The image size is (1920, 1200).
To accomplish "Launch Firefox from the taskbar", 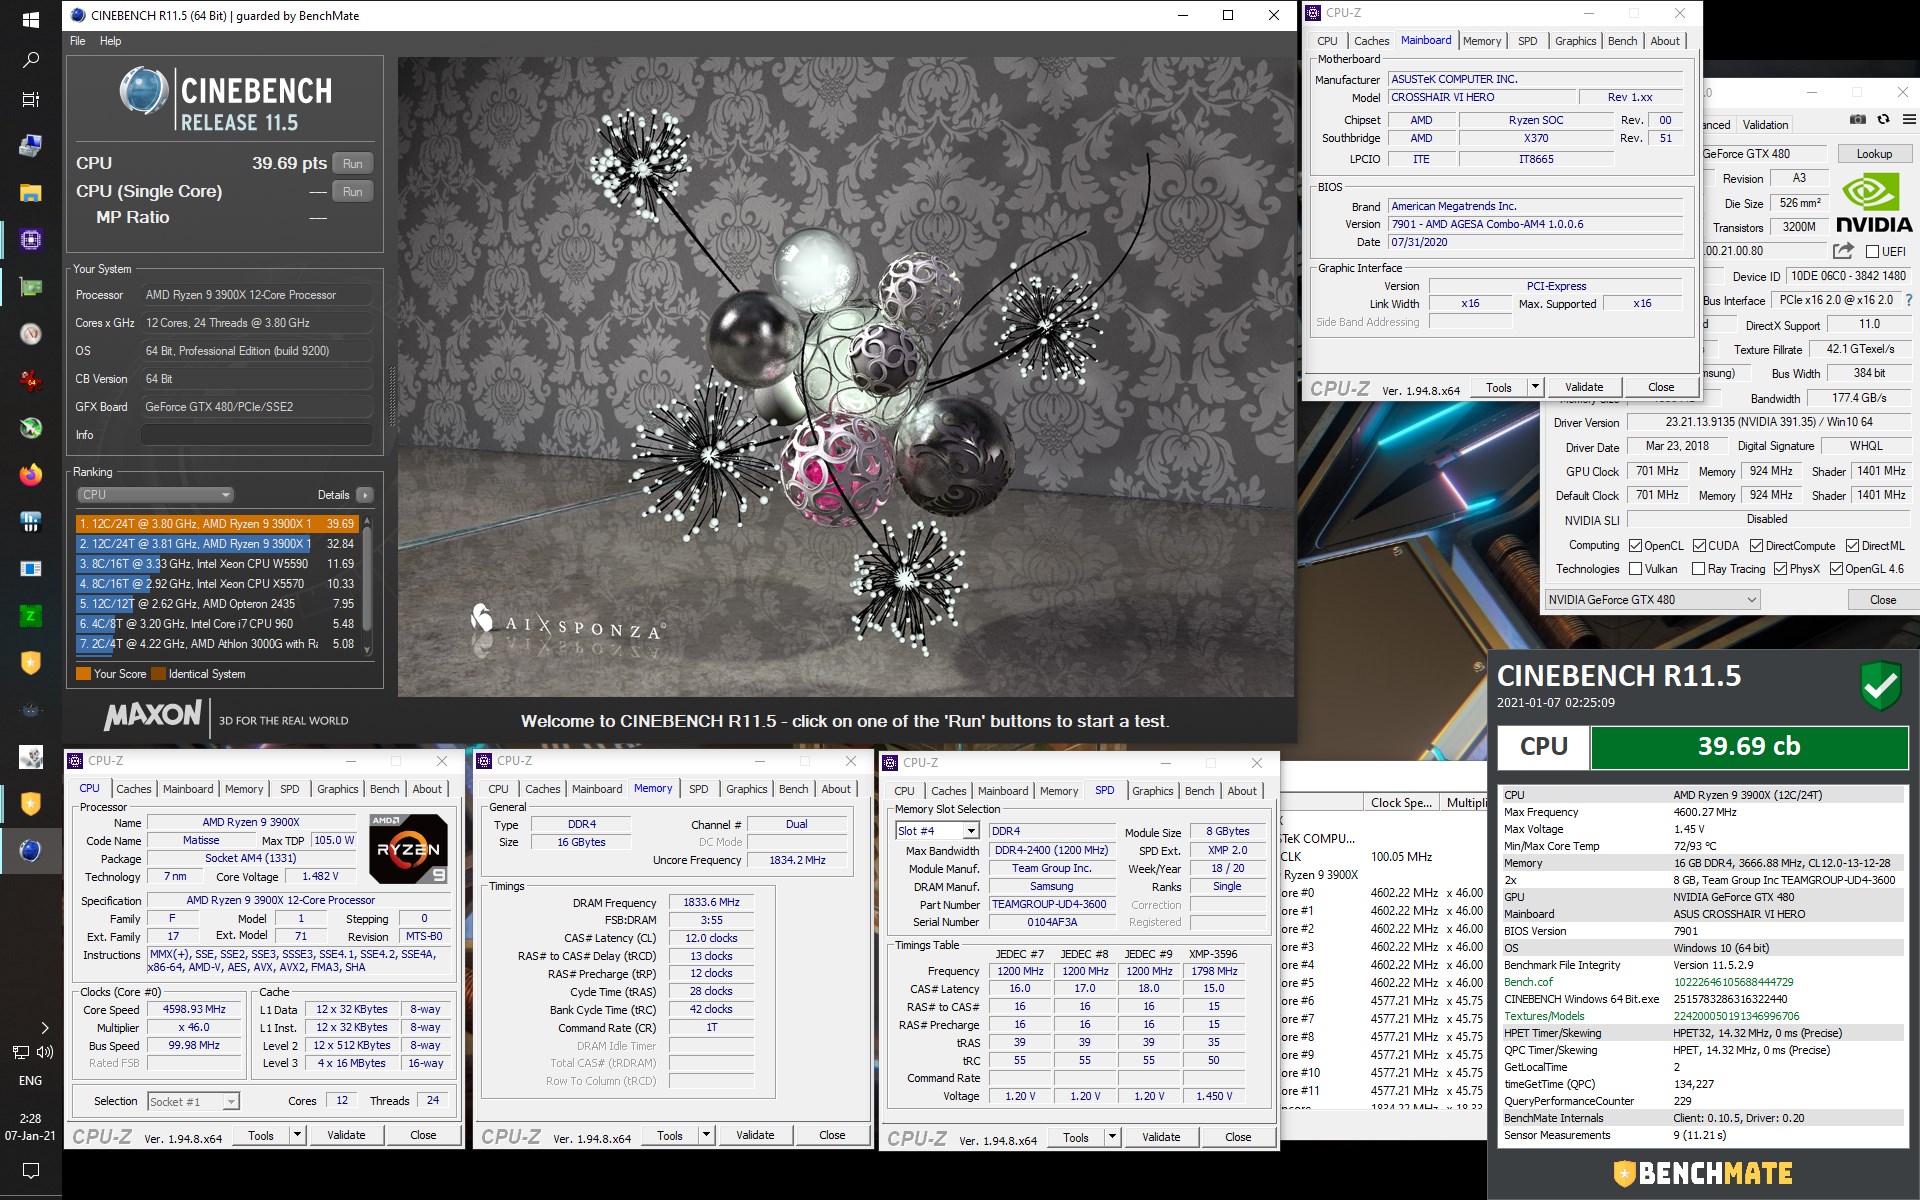I will 30,475.
